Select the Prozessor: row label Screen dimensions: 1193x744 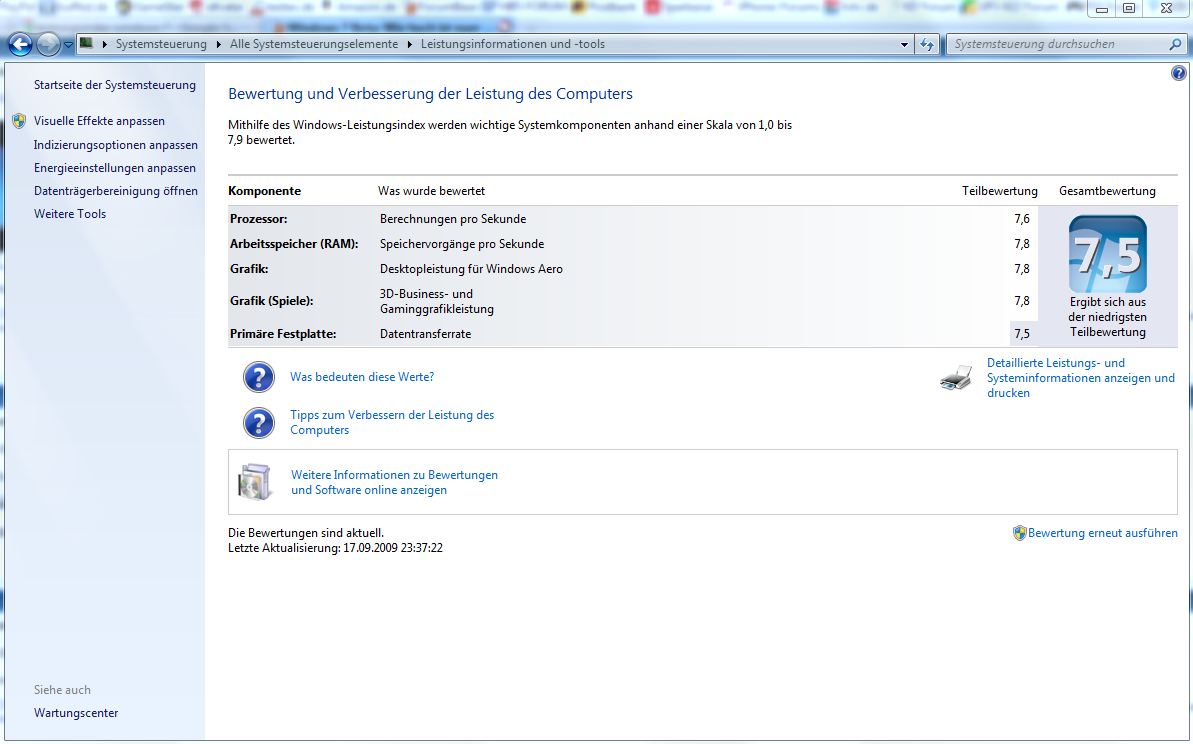tap(259, 219)
